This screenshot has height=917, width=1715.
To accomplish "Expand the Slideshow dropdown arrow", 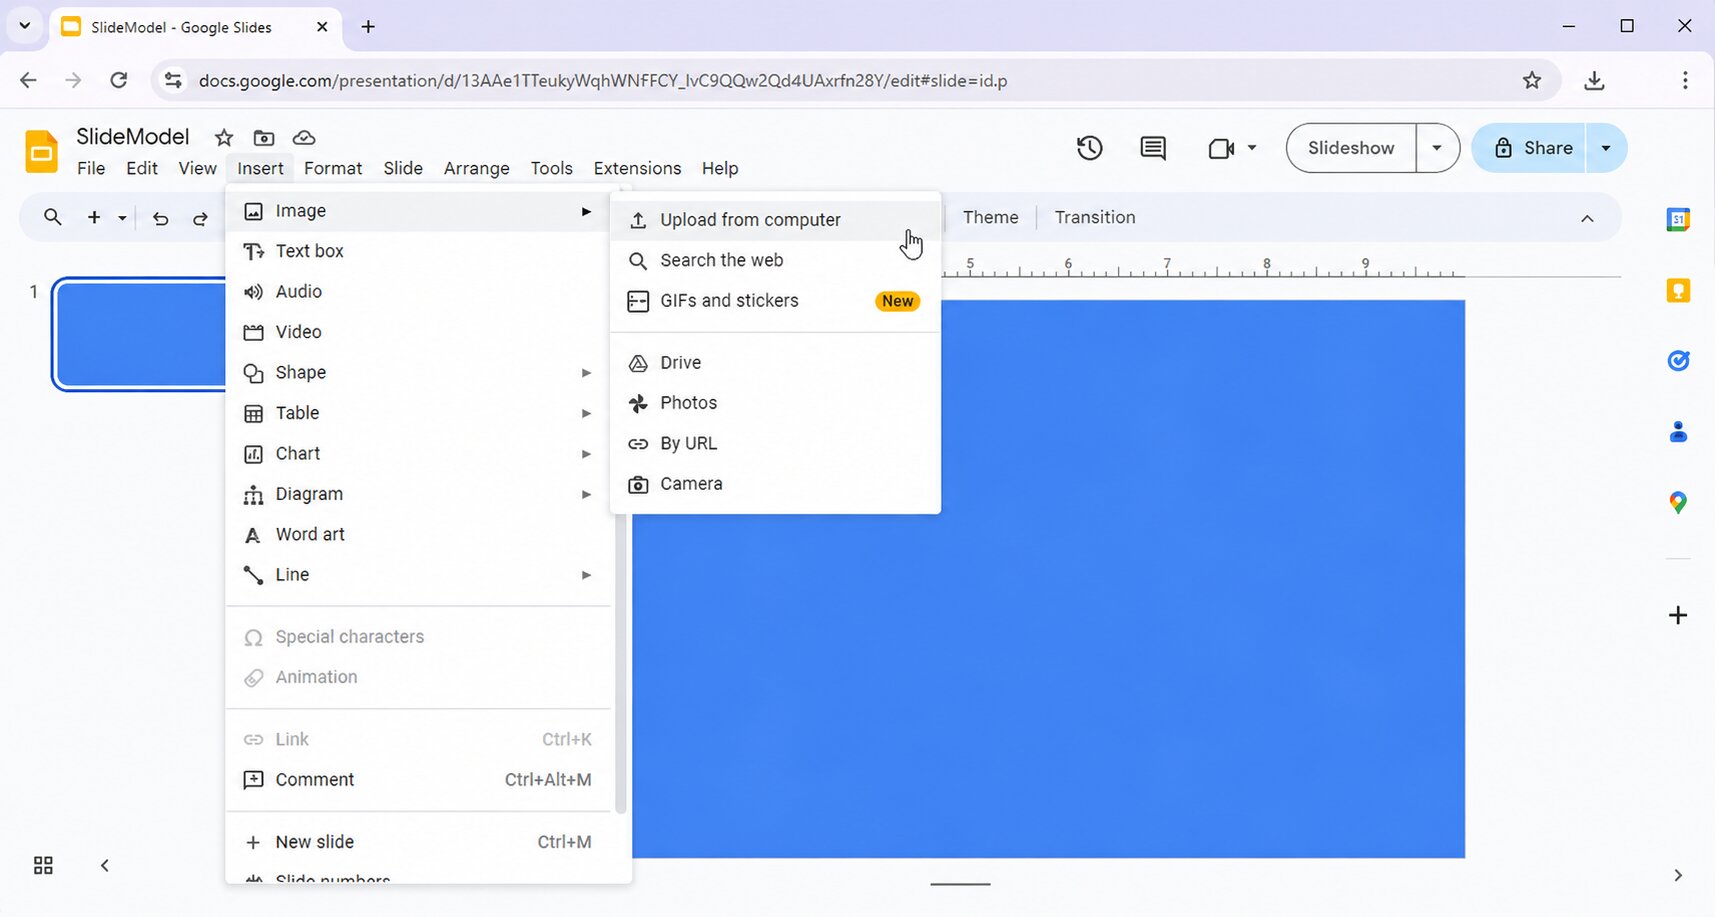I will click(x=1437, y=148).
